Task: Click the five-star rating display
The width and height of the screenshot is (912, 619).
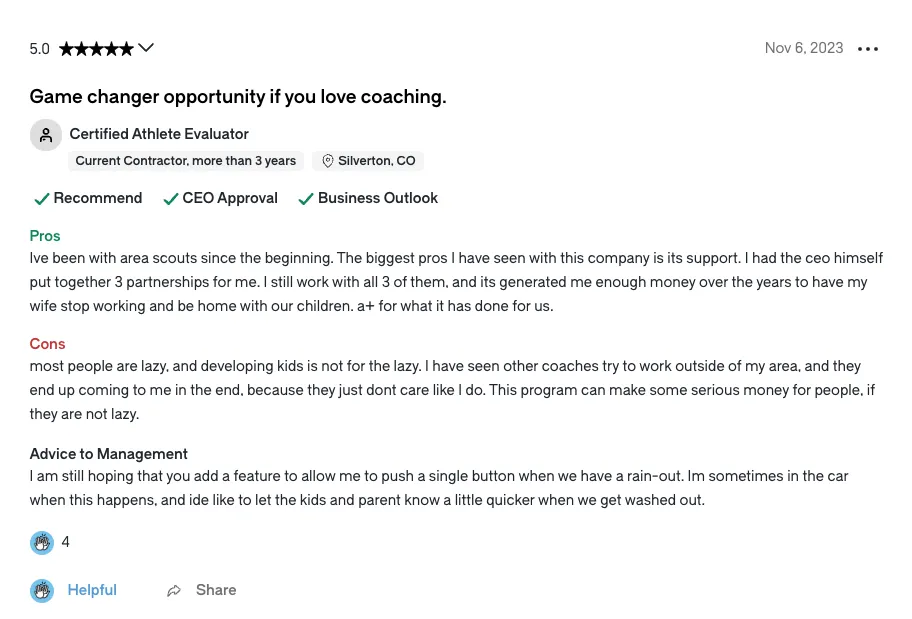Action: [97, 49]
